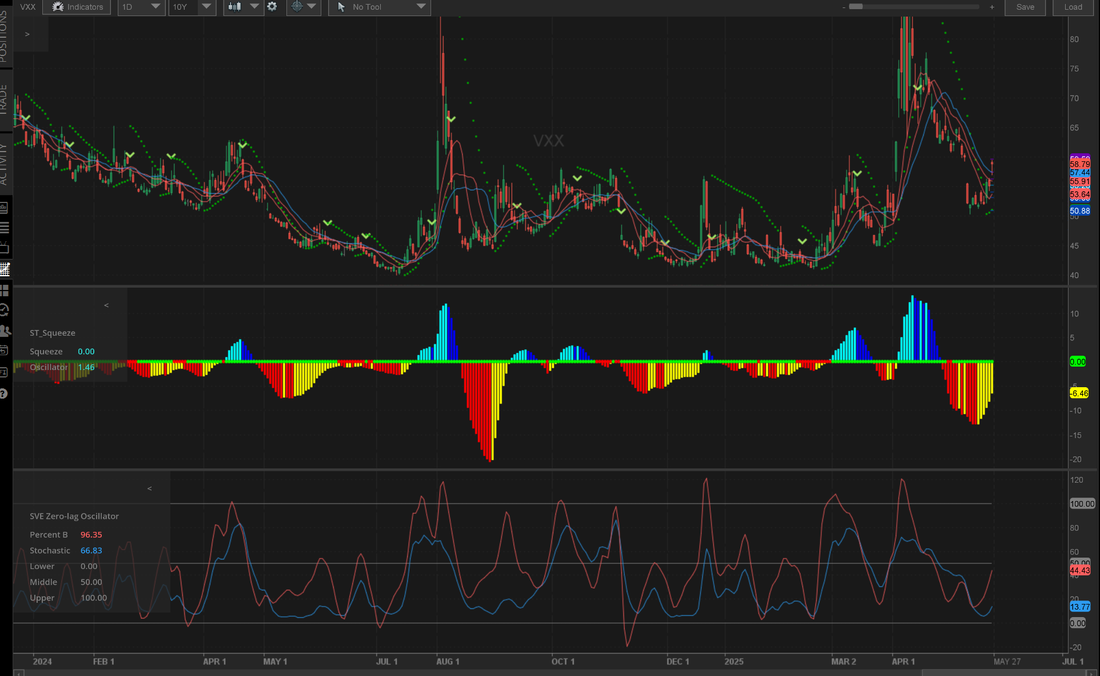Viewport: 1100px width, 676px height.
Task: Click the history clock sidebar icon
Action: coord(5,309)
